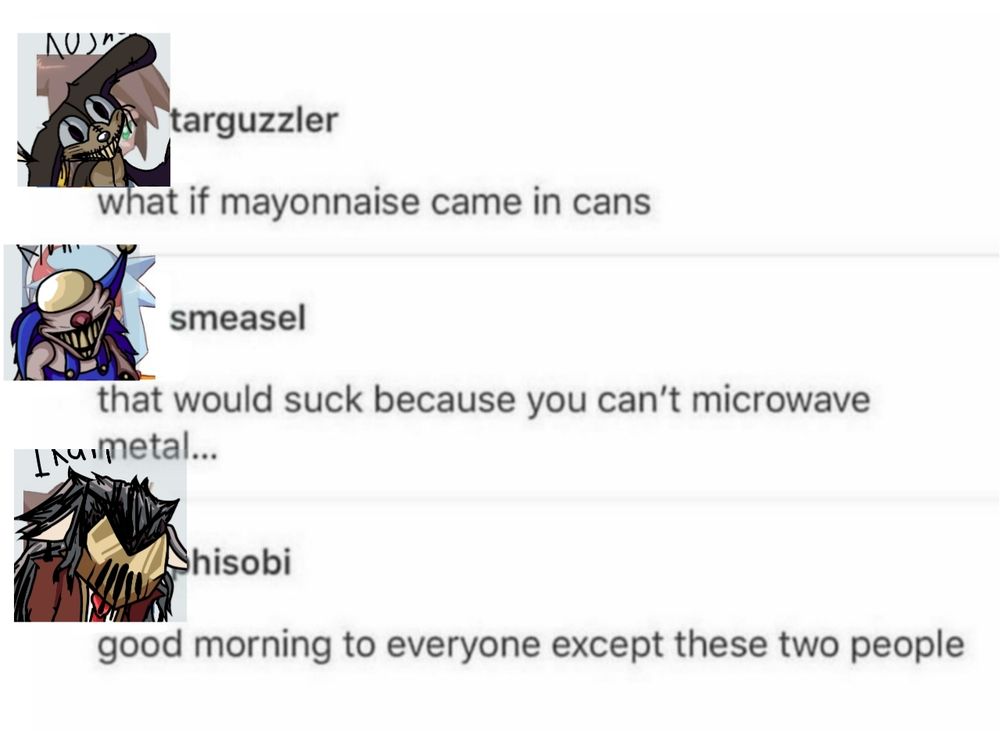Click the 'that would suck because' reply line

click(x=483, y=400)
